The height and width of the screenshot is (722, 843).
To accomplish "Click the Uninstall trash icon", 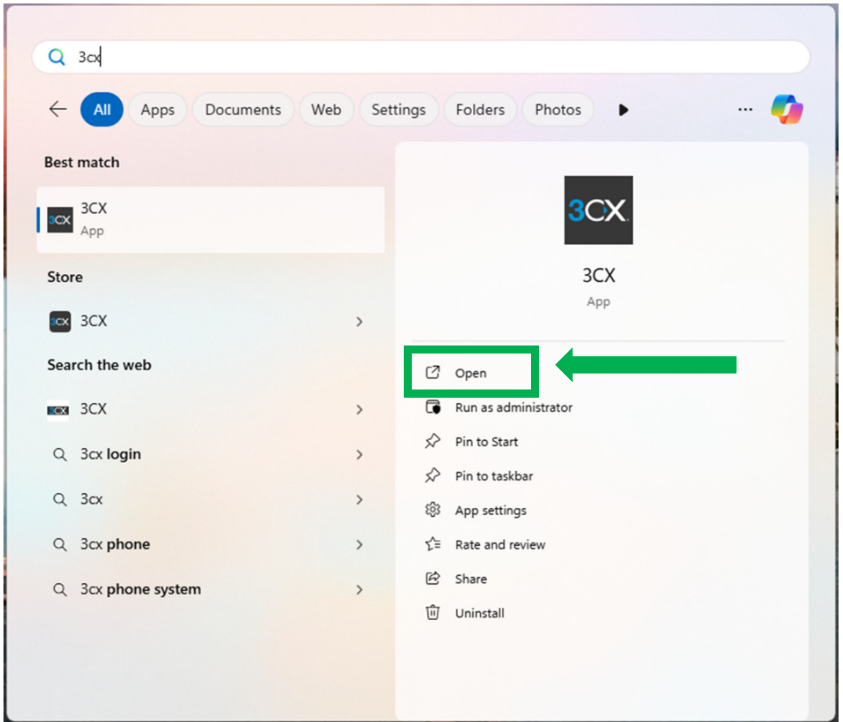I will pos(433,613).
